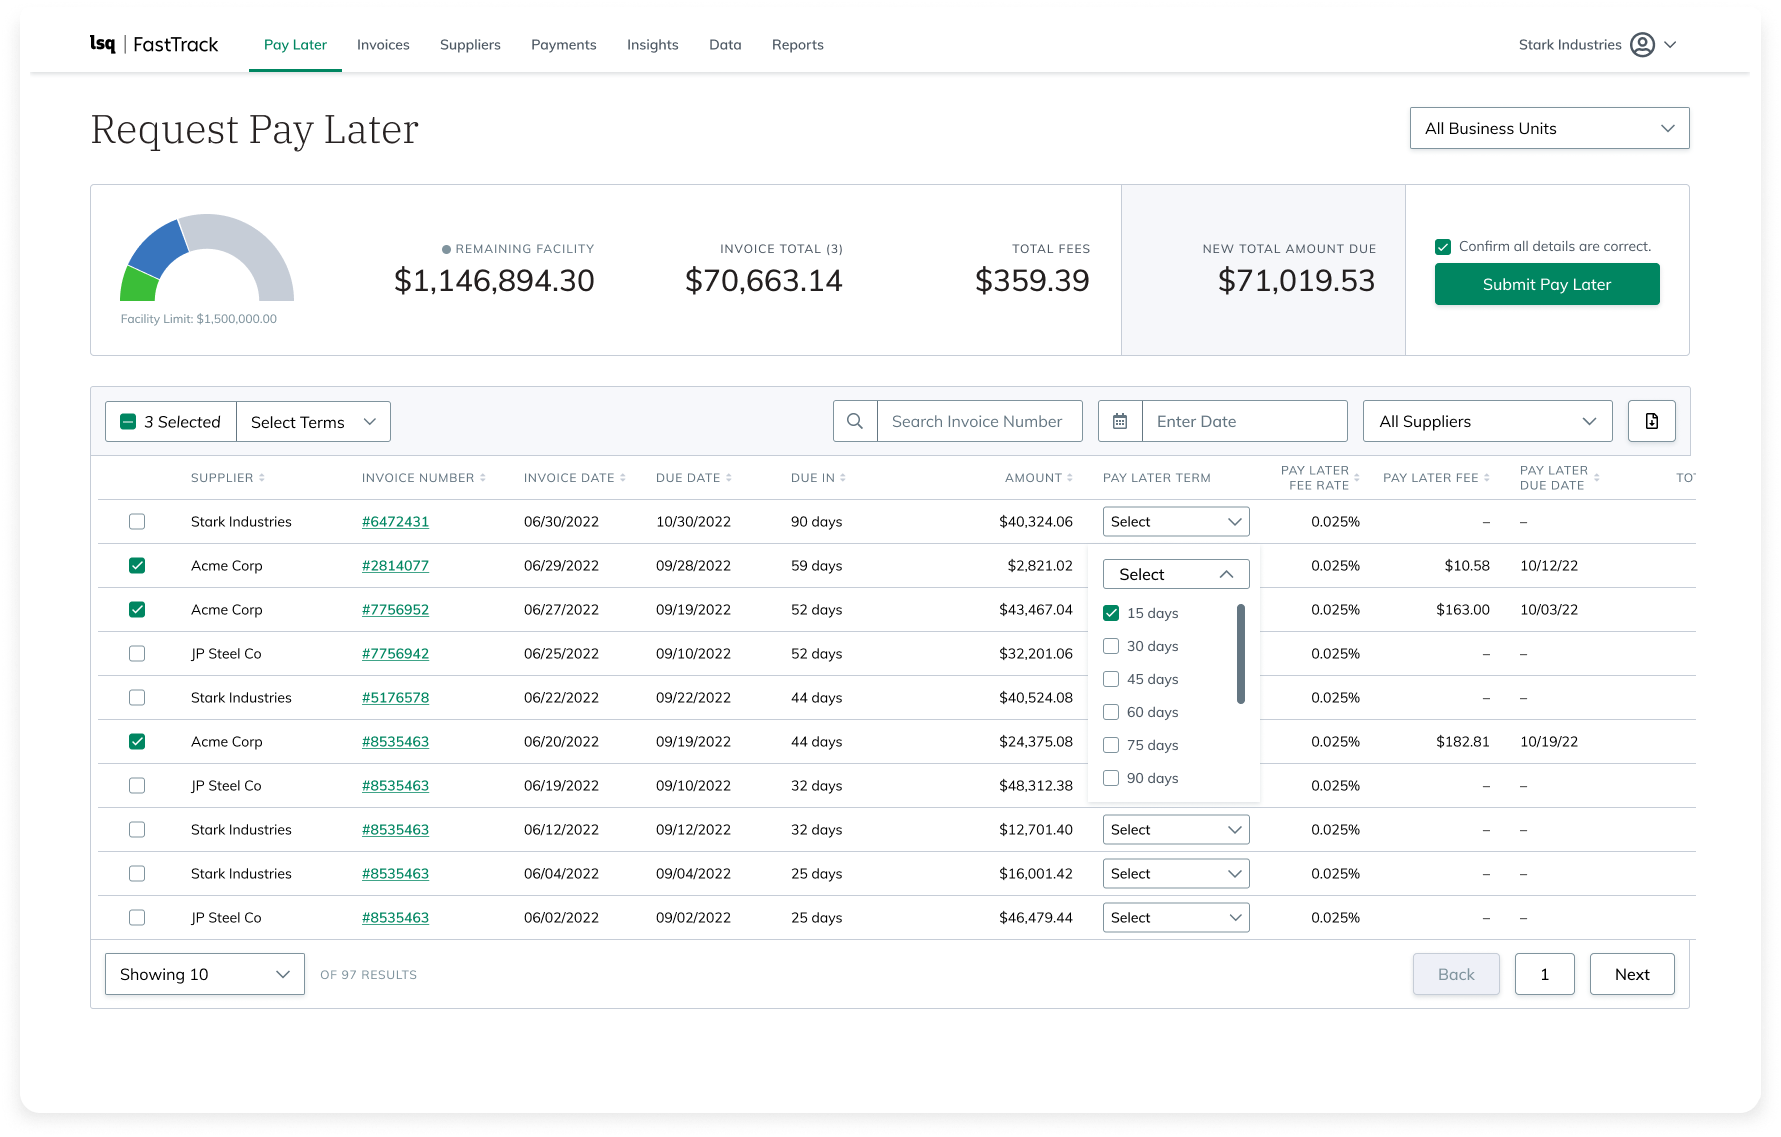
Task: Open term Select for $12,701.40 row
Action: coord(1176,830)
